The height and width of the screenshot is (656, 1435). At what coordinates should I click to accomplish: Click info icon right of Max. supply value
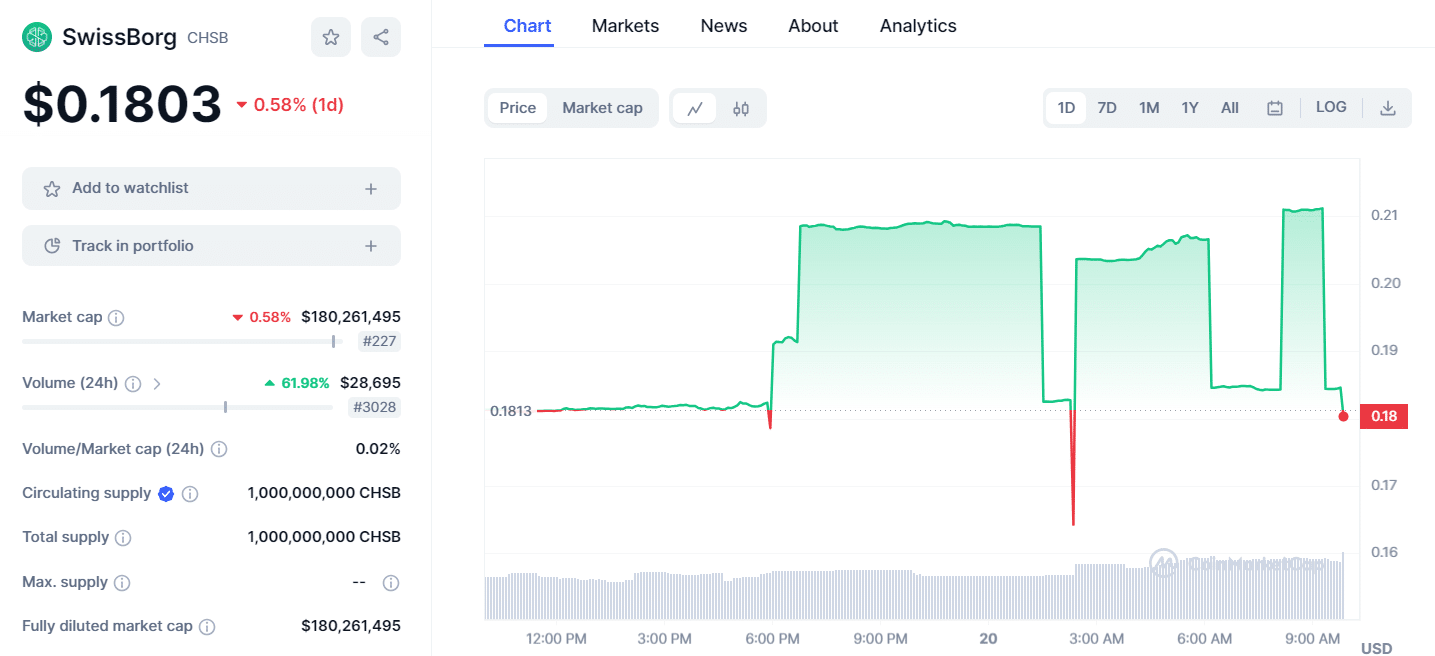point(391,582)
